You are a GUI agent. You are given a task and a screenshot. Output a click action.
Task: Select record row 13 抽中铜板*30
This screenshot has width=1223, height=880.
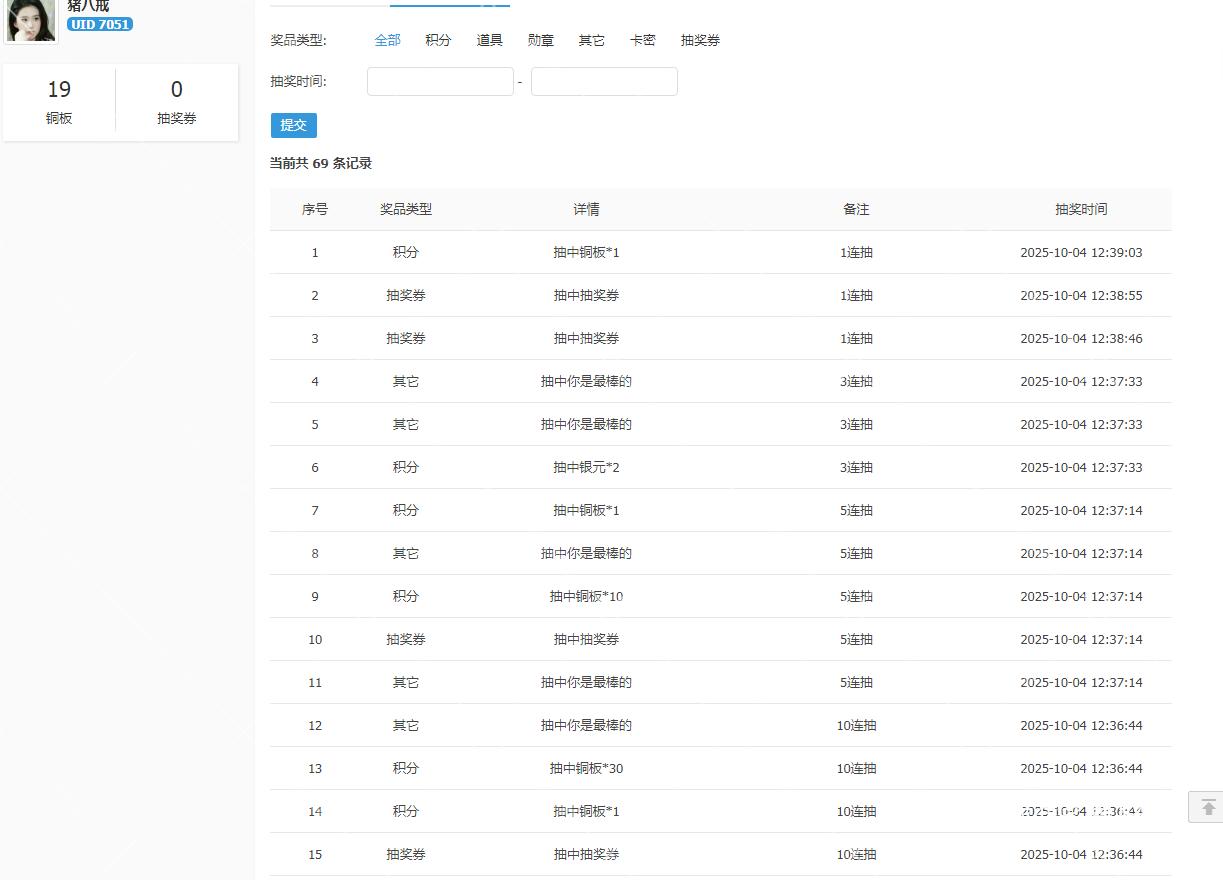click(586, 769)
